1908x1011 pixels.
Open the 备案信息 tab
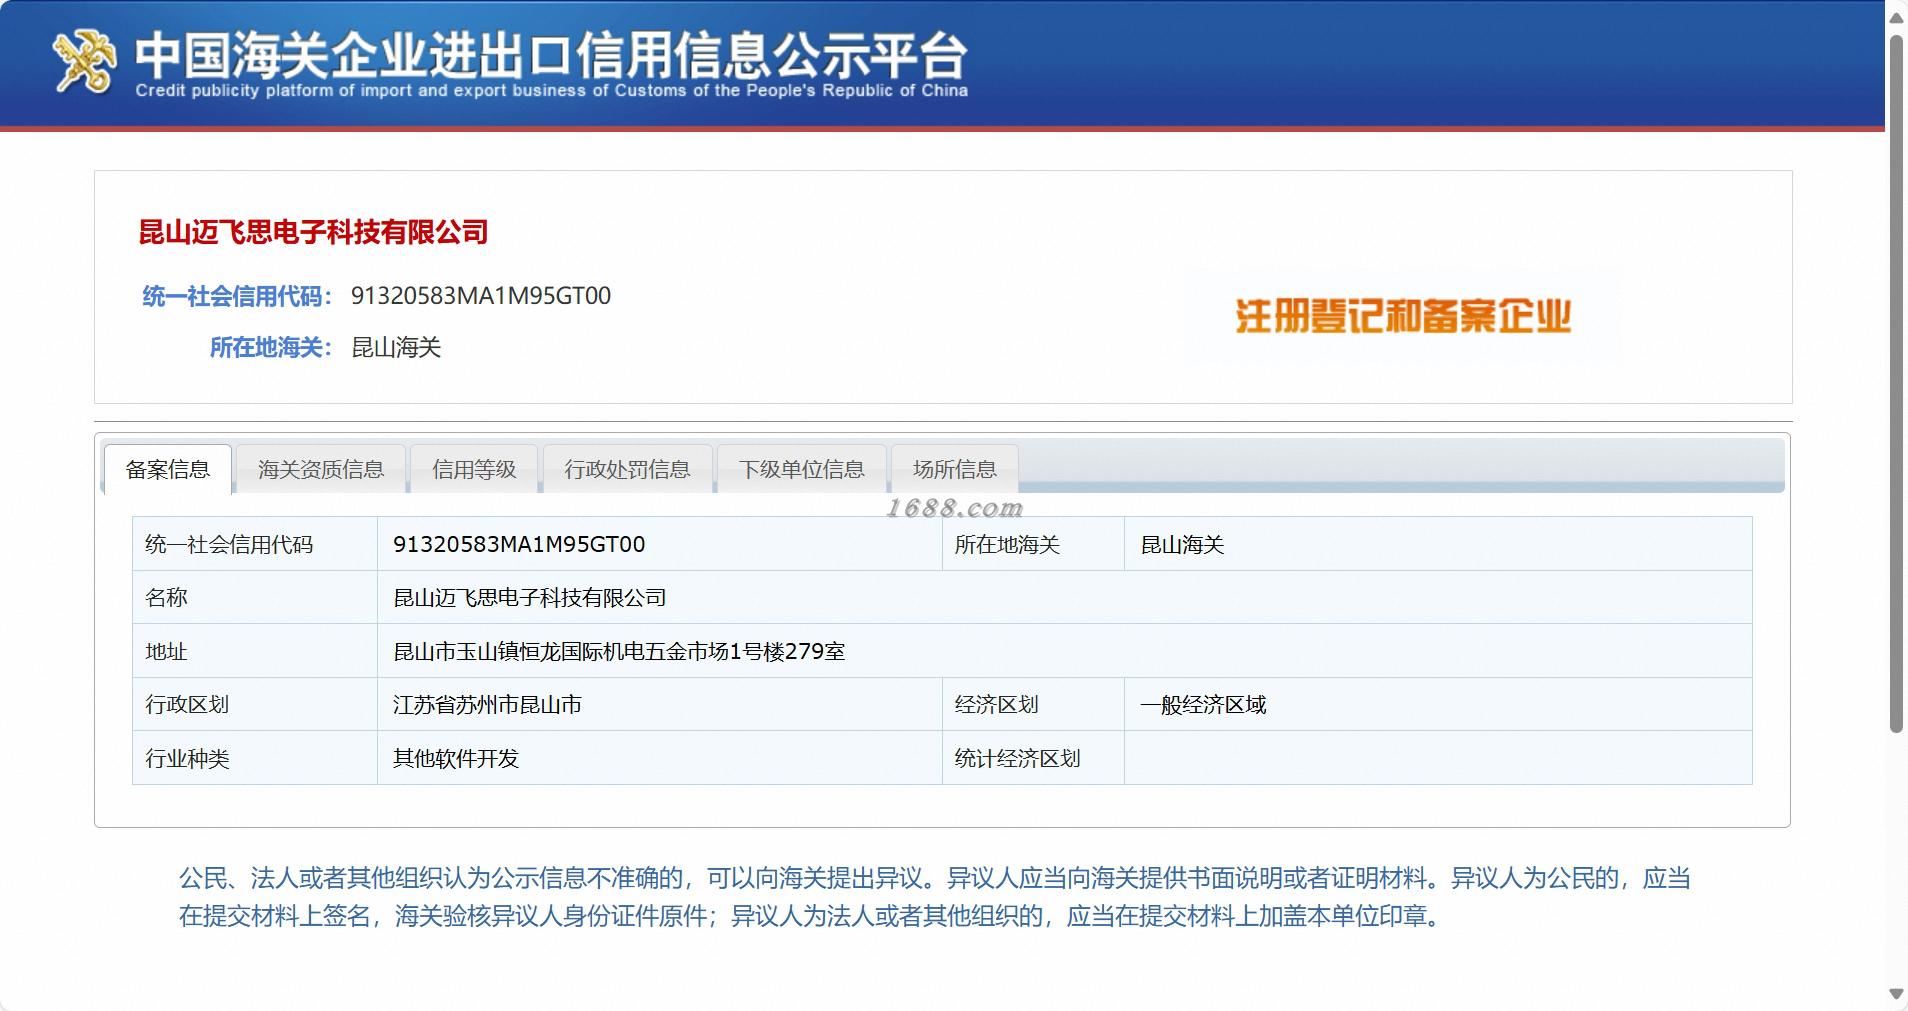168,469
